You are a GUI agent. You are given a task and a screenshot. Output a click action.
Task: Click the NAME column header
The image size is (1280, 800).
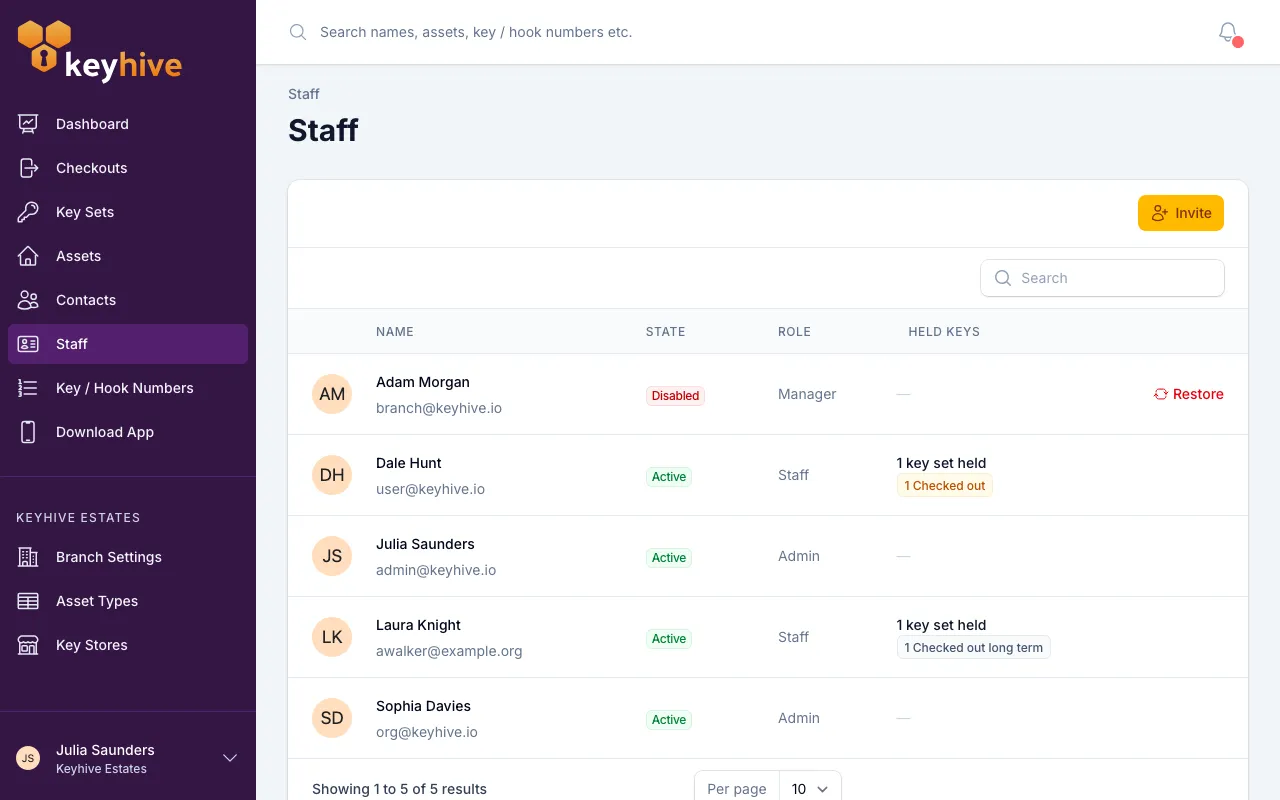[395, 331]
